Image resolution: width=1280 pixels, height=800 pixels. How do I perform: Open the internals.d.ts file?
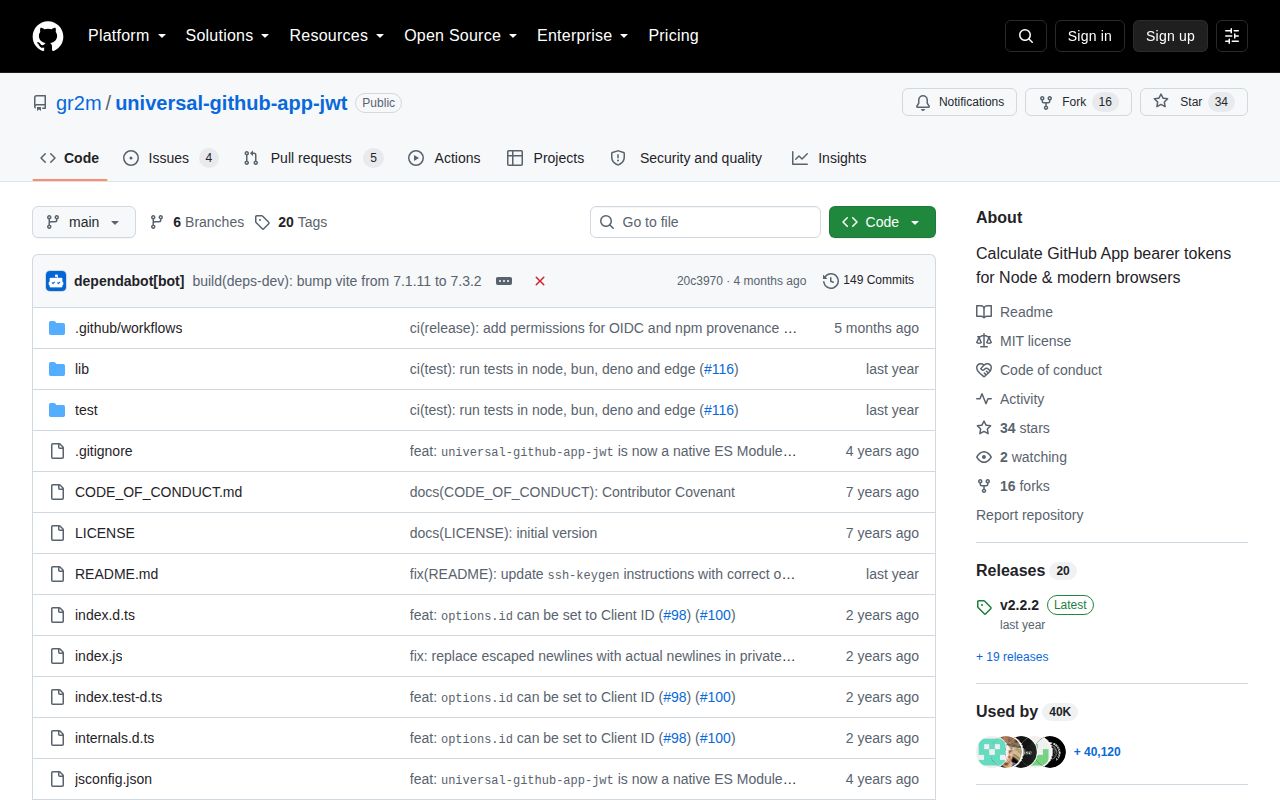(114, 738)
